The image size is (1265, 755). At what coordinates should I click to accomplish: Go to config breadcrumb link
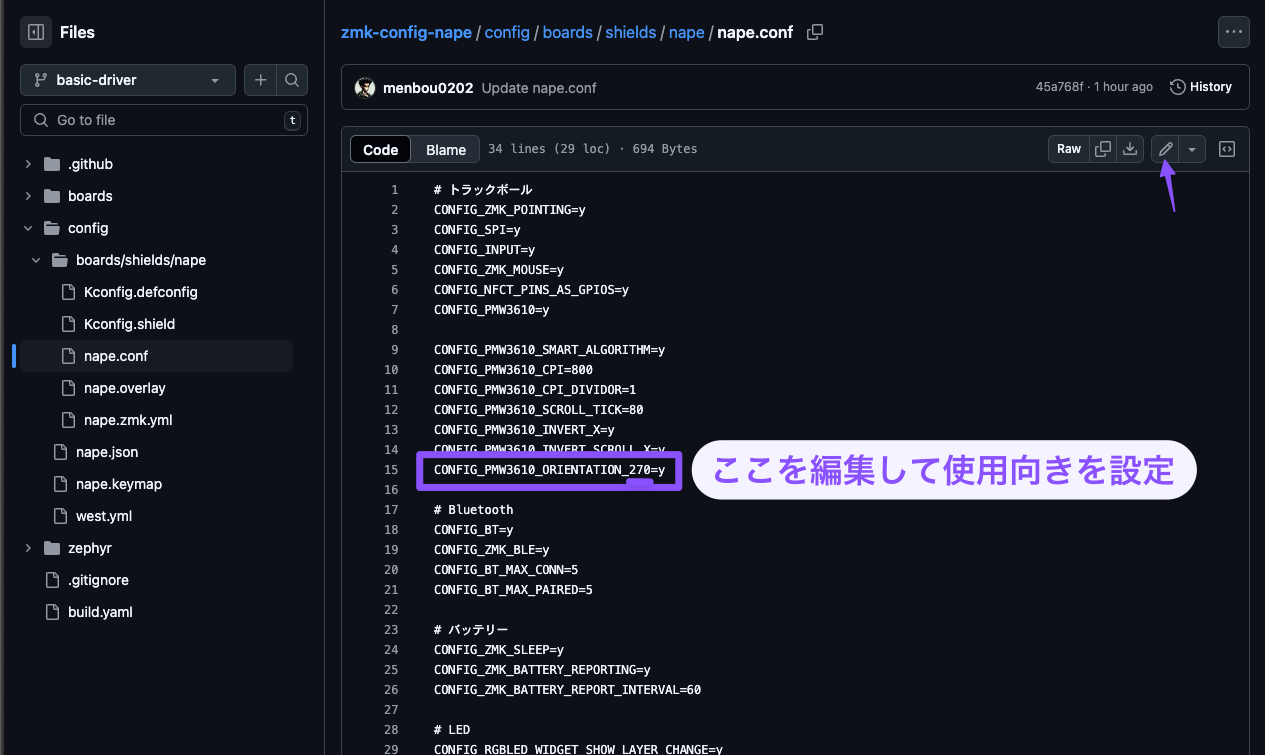tap(507, 32)
